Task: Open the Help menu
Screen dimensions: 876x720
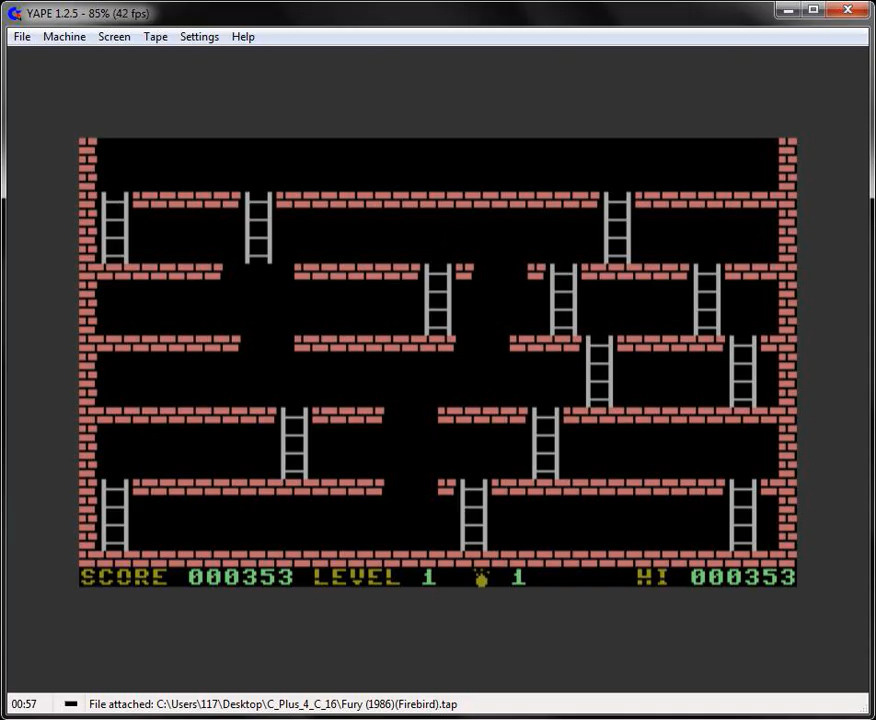Action: coord(243,37)
